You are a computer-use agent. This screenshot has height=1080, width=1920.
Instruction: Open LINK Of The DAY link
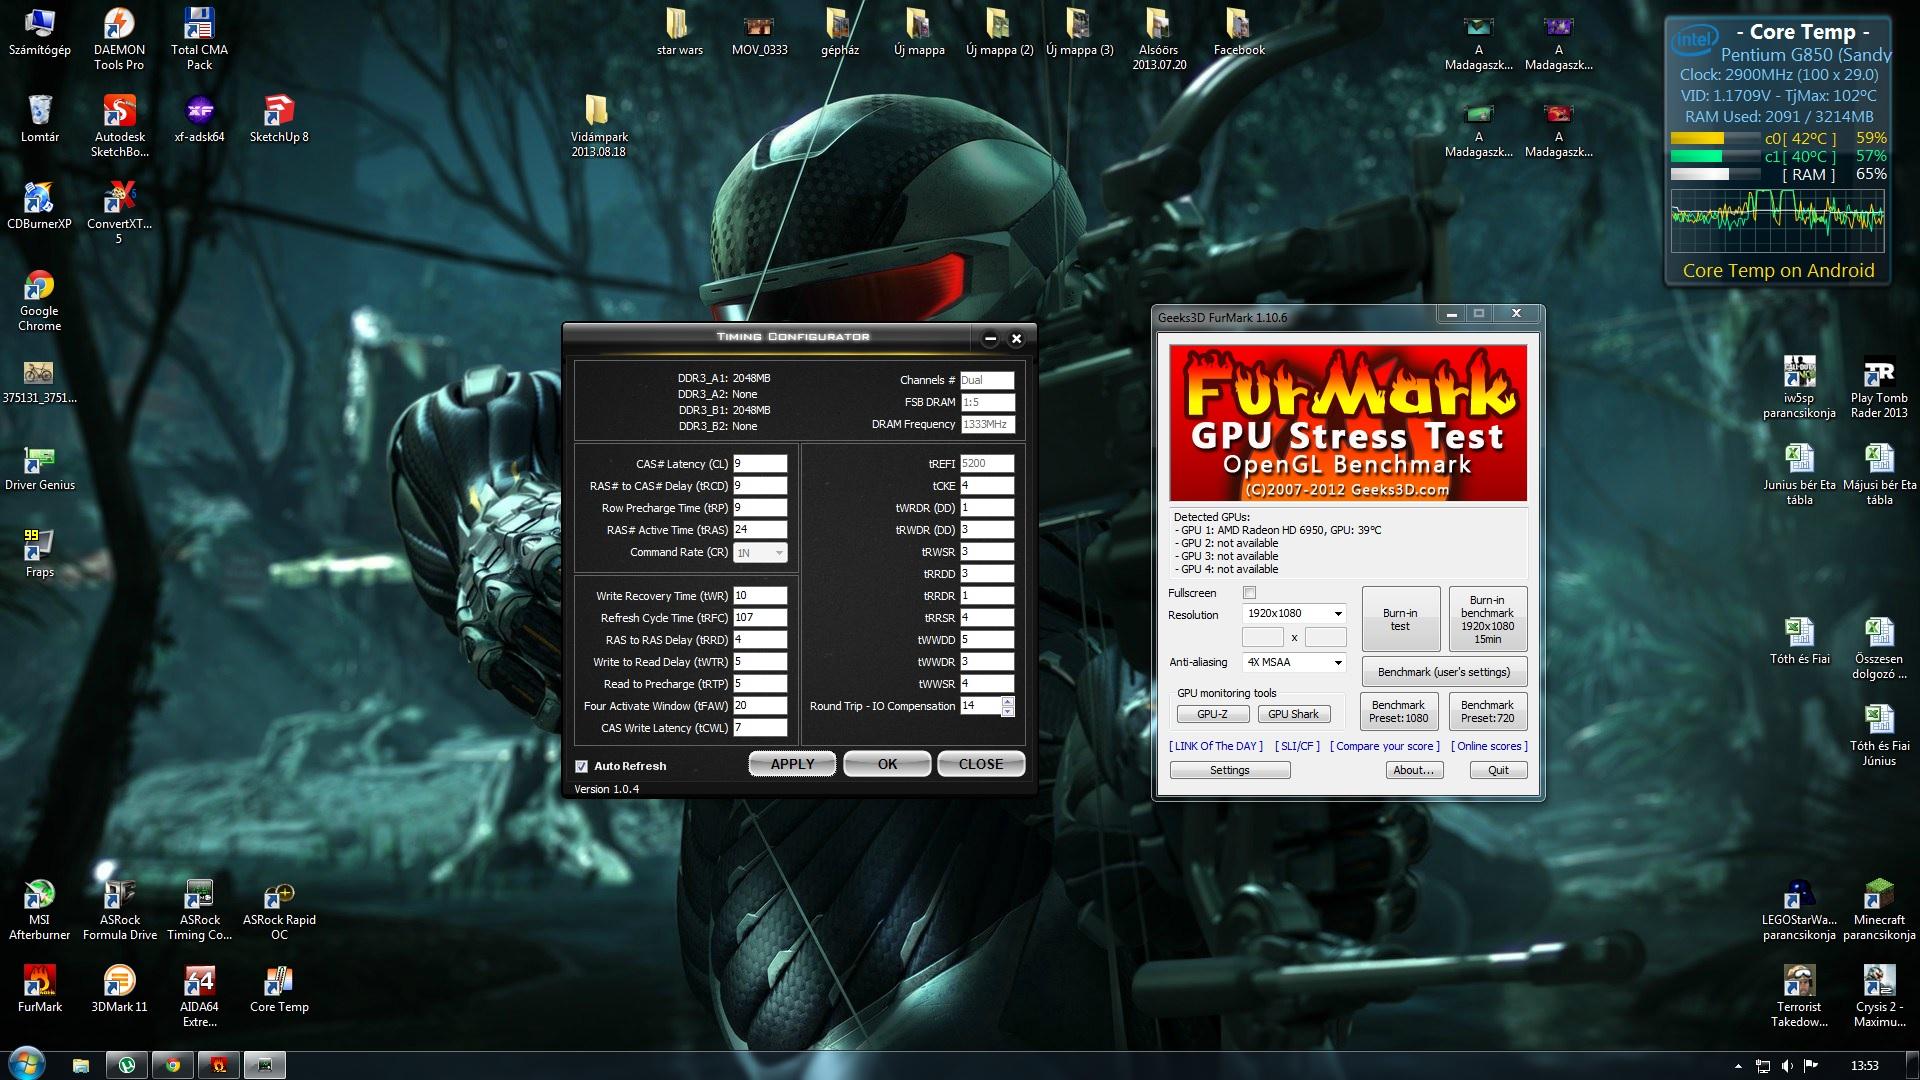point(1215,746)
